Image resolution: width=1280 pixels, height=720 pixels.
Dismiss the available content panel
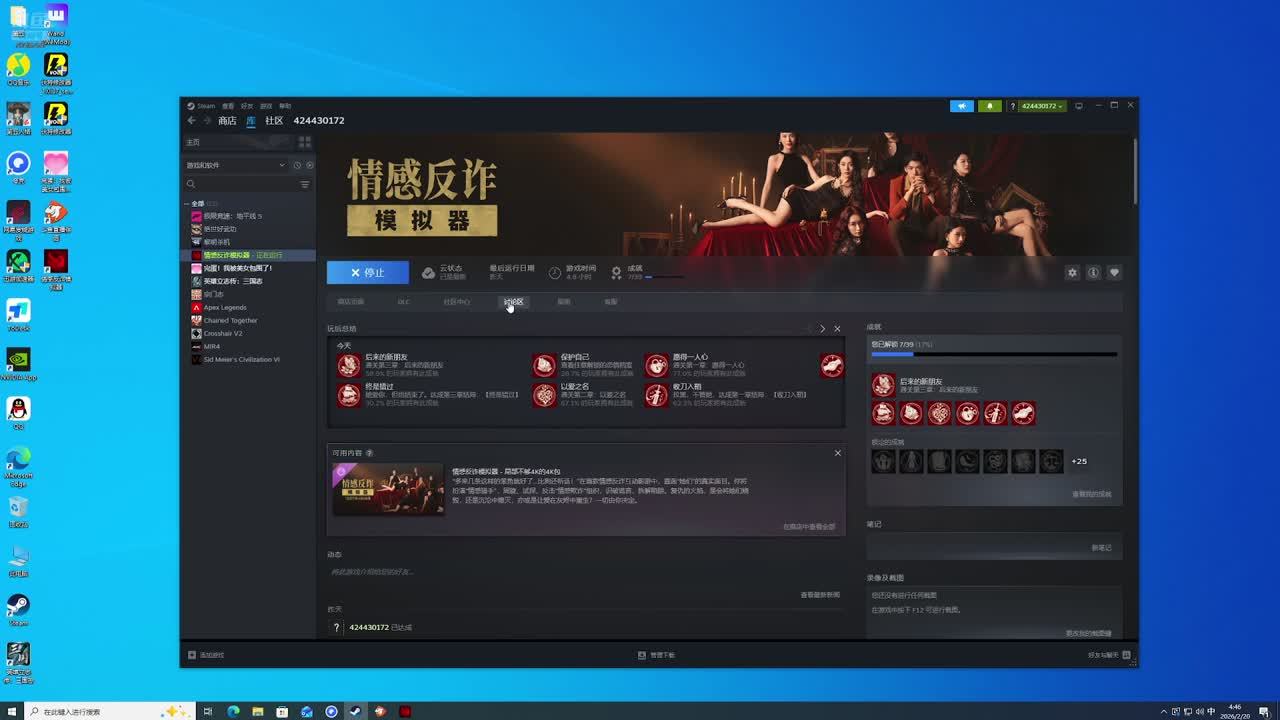tap(838, 453)
